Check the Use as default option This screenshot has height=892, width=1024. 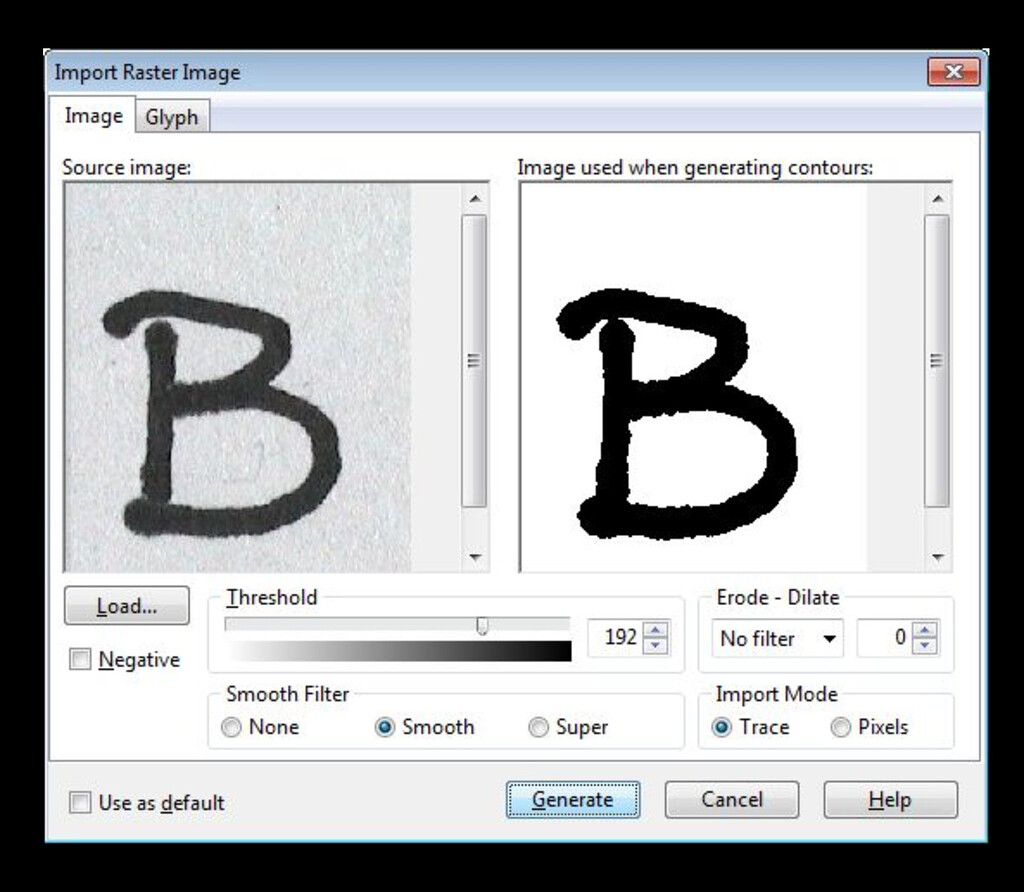(x=80, y=803)
